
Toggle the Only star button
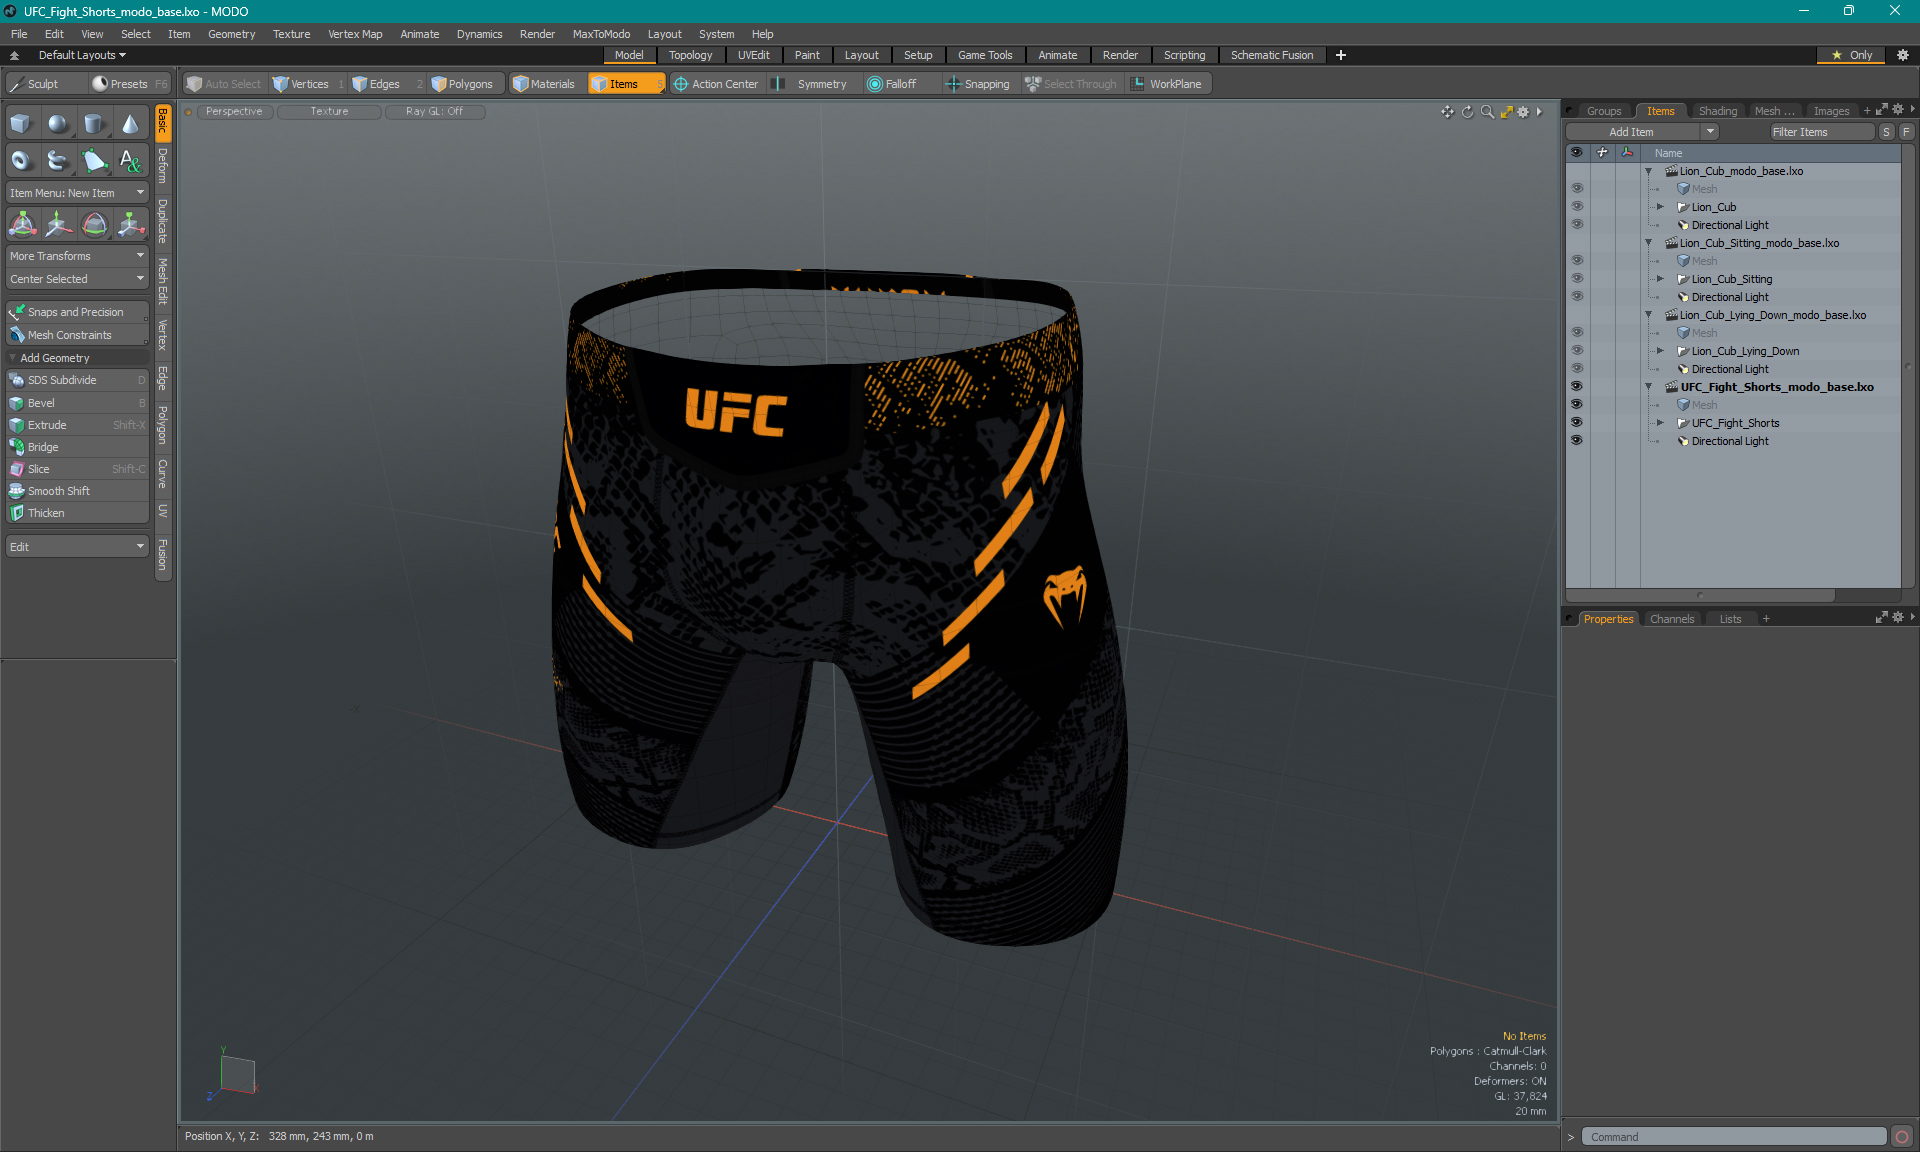click(x=1851, y=55)
